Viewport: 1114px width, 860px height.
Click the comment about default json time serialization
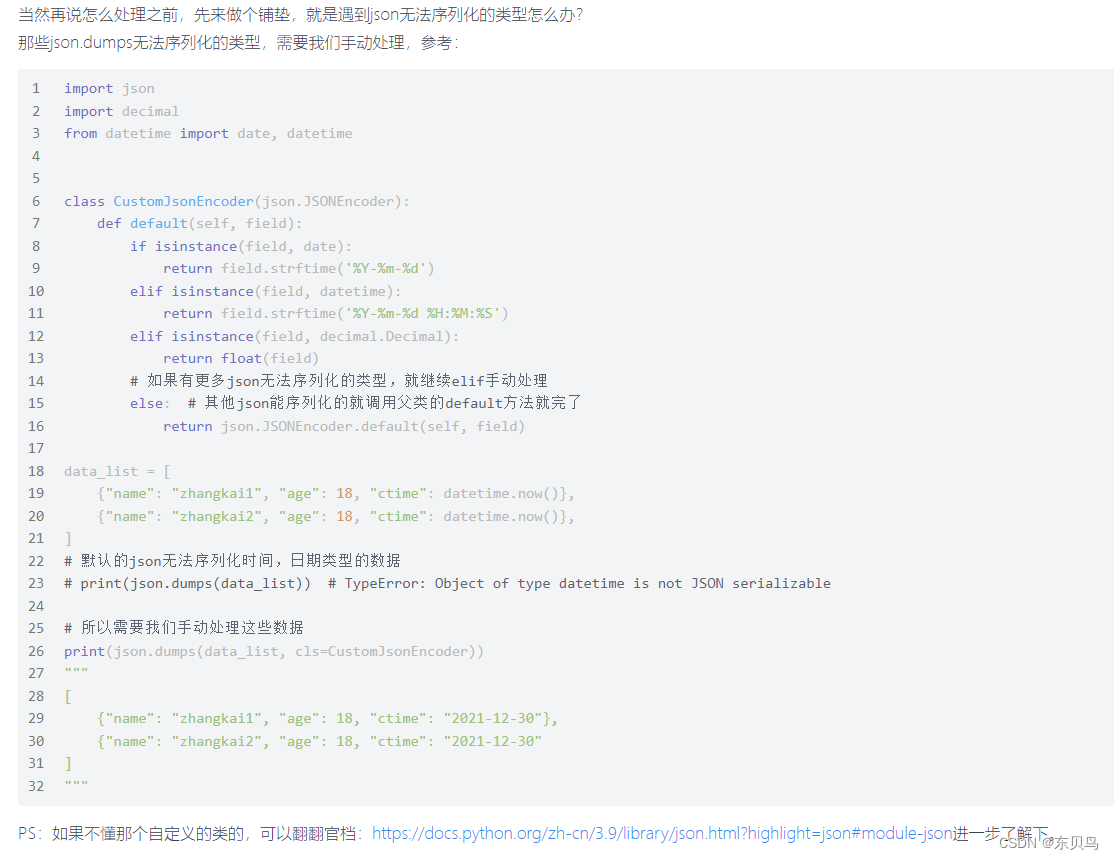pos(232,560)
